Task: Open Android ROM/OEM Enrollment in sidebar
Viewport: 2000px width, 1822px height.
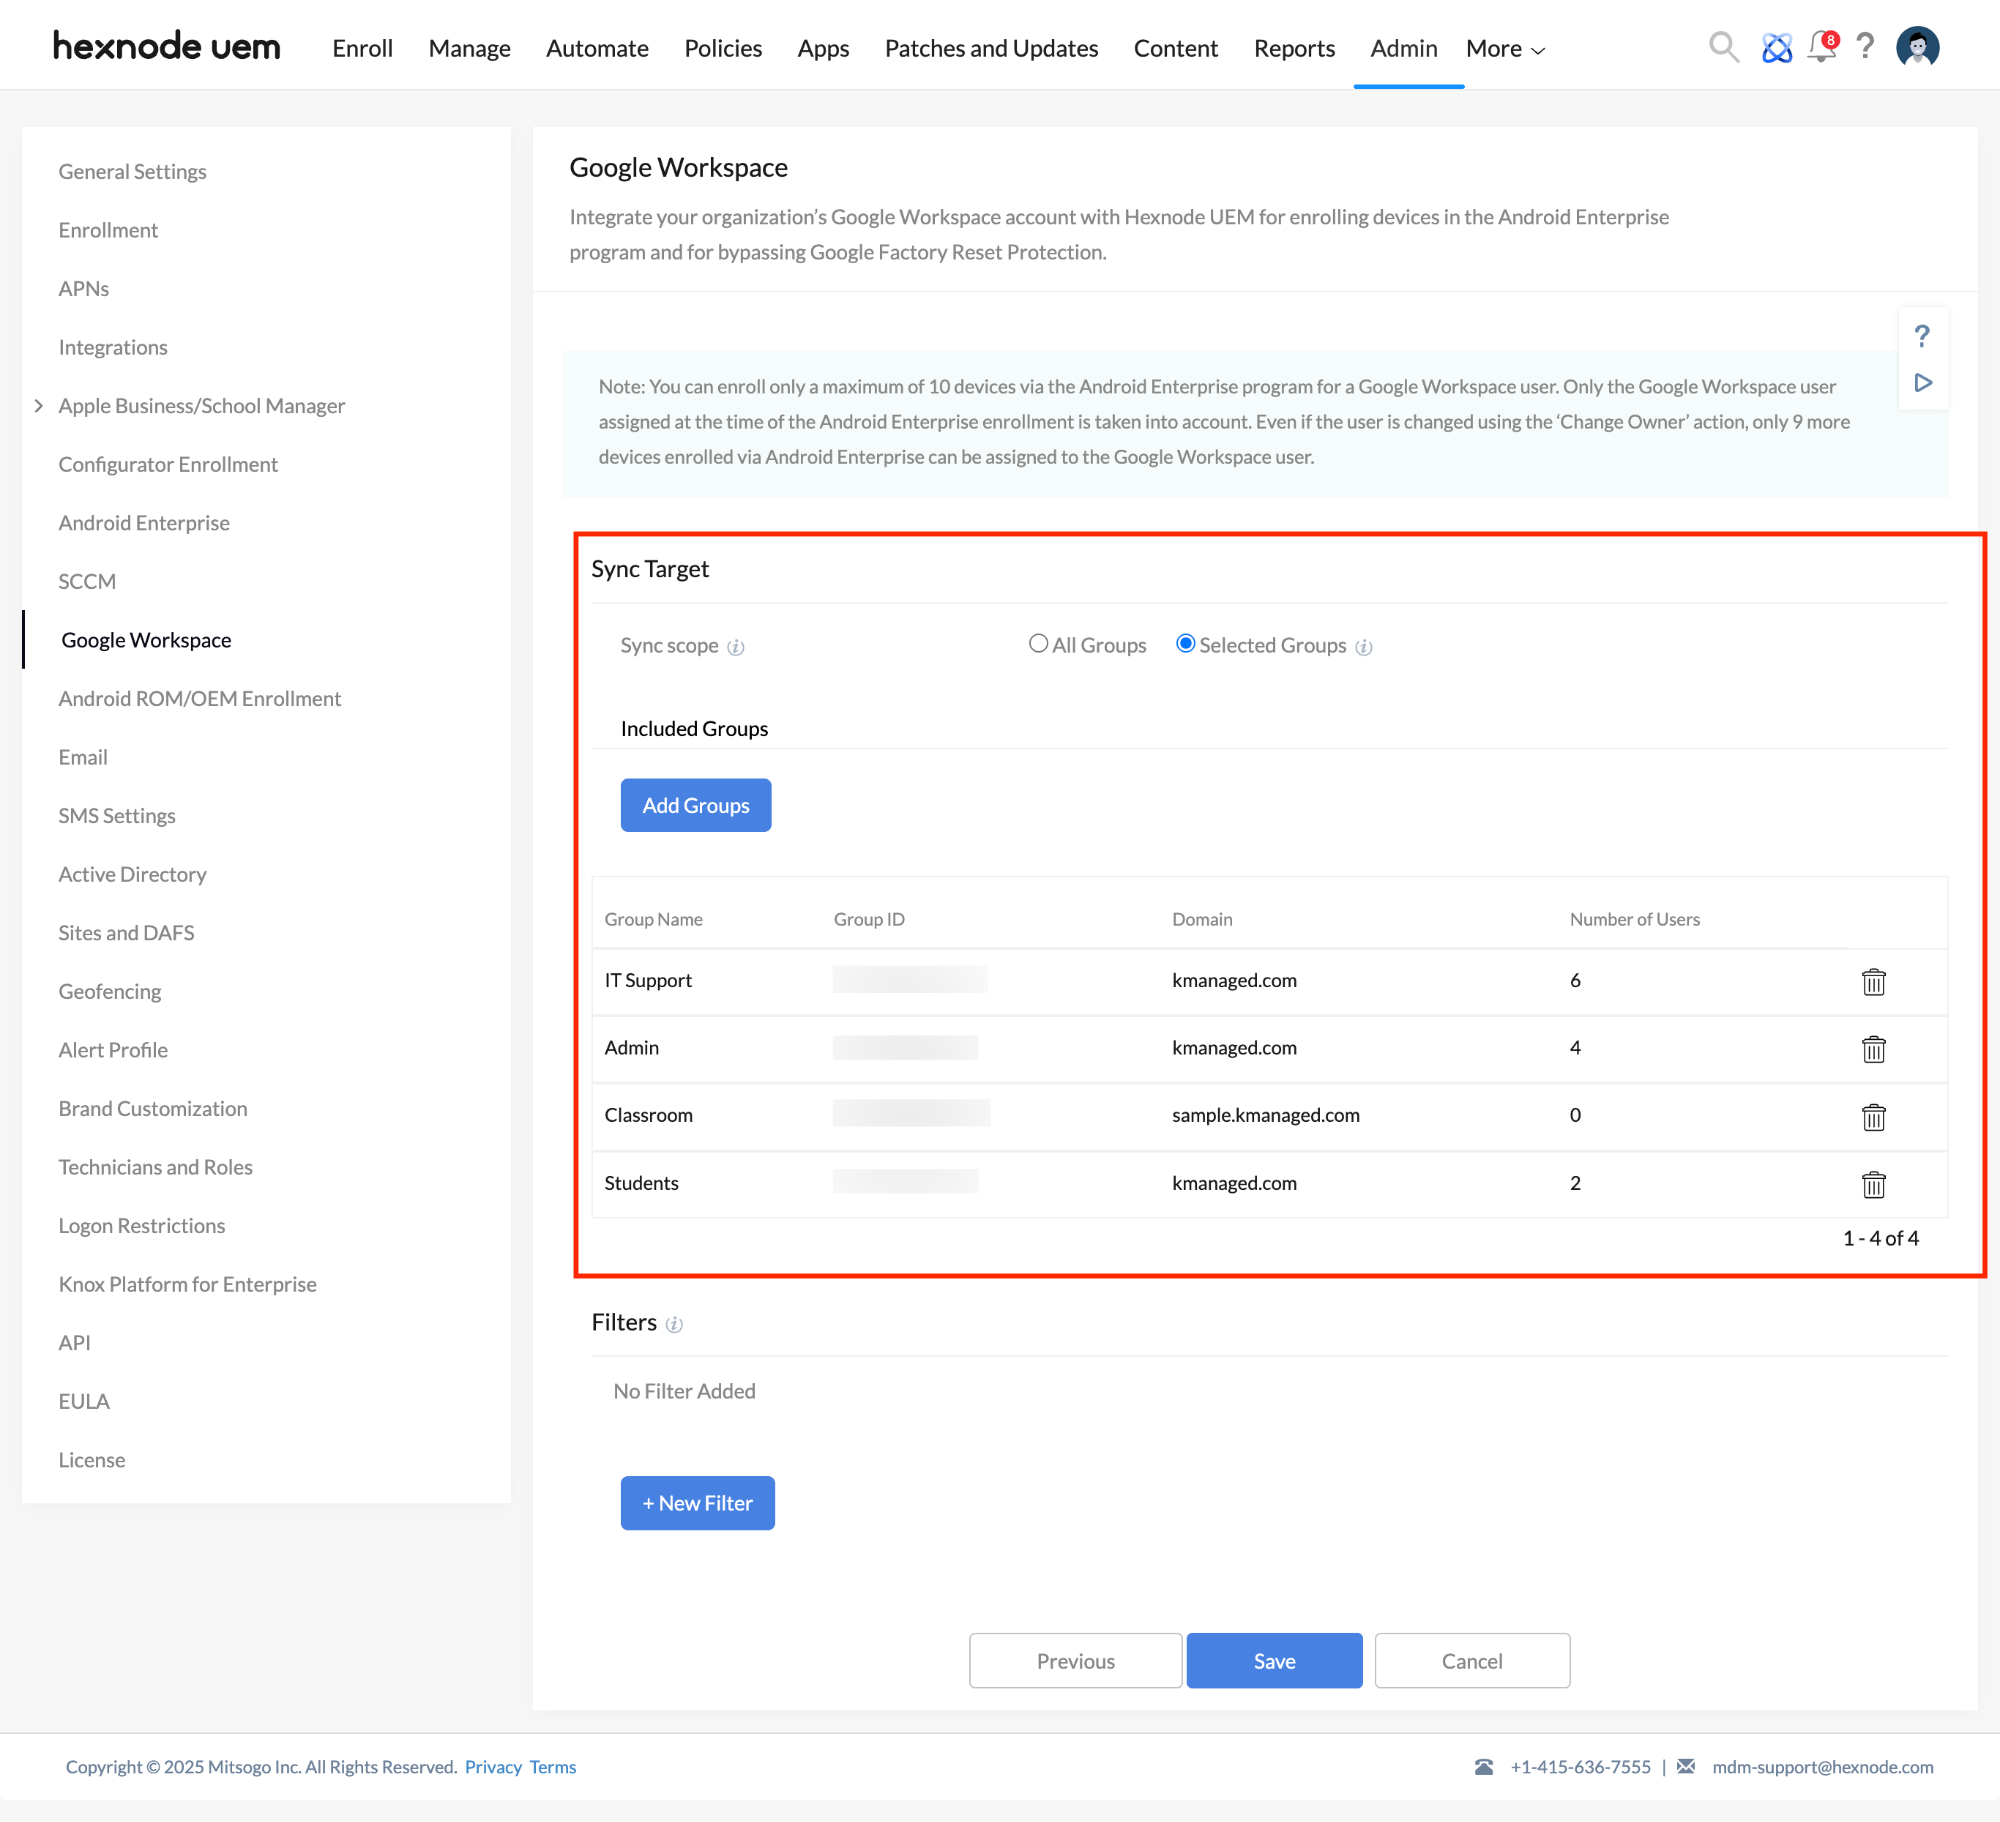Action: 200,699
